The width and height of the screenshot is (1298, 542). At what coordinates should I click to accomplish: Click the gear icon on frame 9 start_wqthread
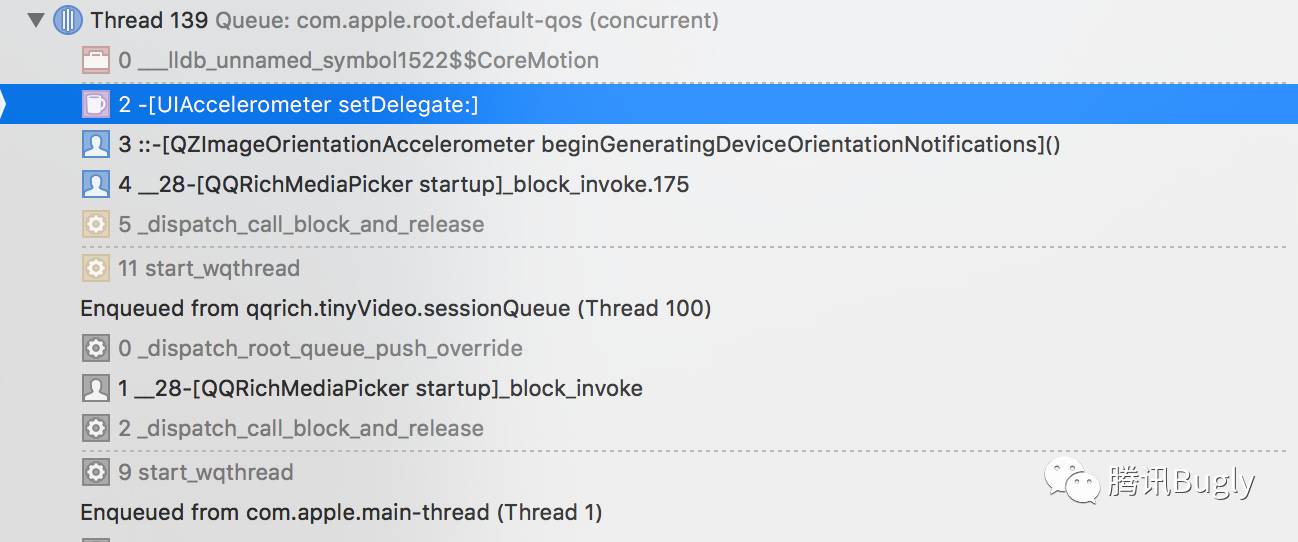click(95, 472)
